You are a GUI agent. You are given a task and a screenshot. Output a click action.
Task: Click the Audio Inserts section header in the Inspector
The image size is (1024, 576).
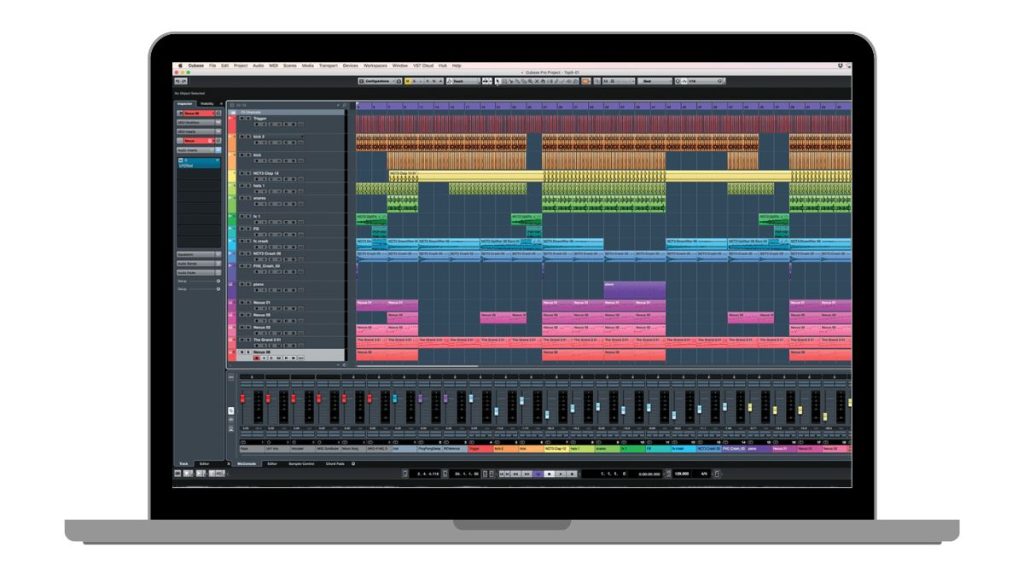tap(199, 150)
